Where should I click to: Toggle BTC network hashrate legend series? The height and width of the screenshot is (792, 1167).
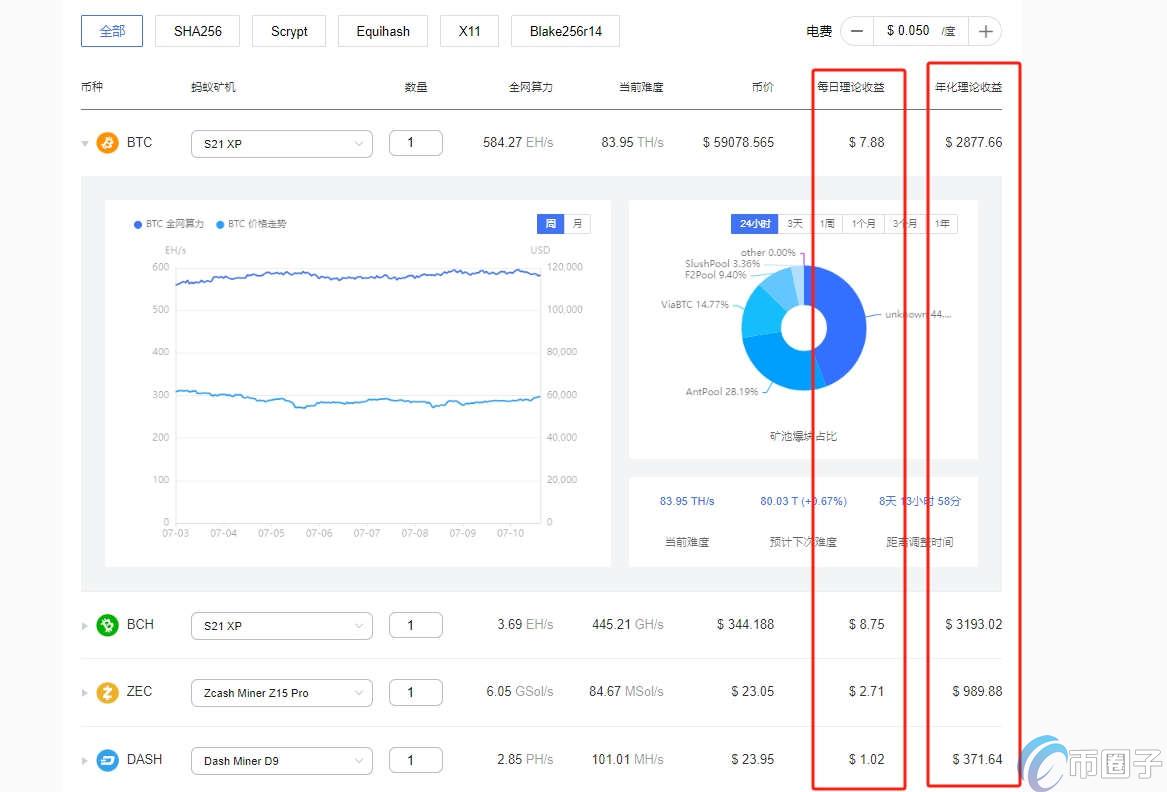point(168,224)
